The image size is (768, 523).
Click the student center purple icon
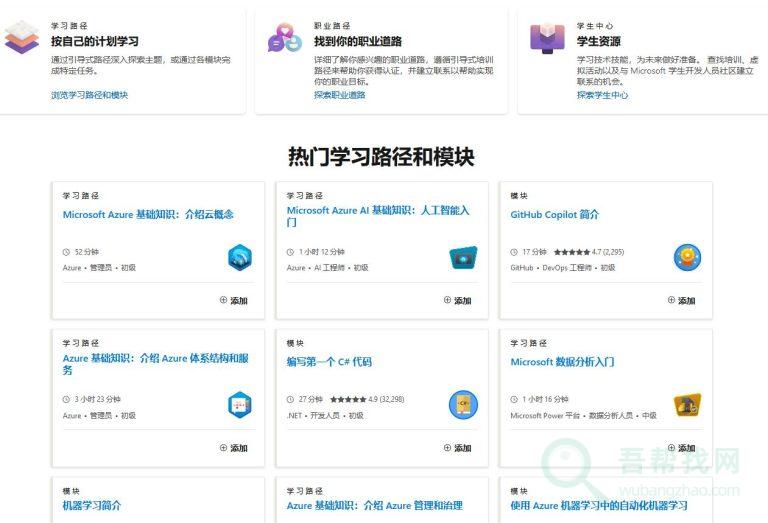[547, 38]
